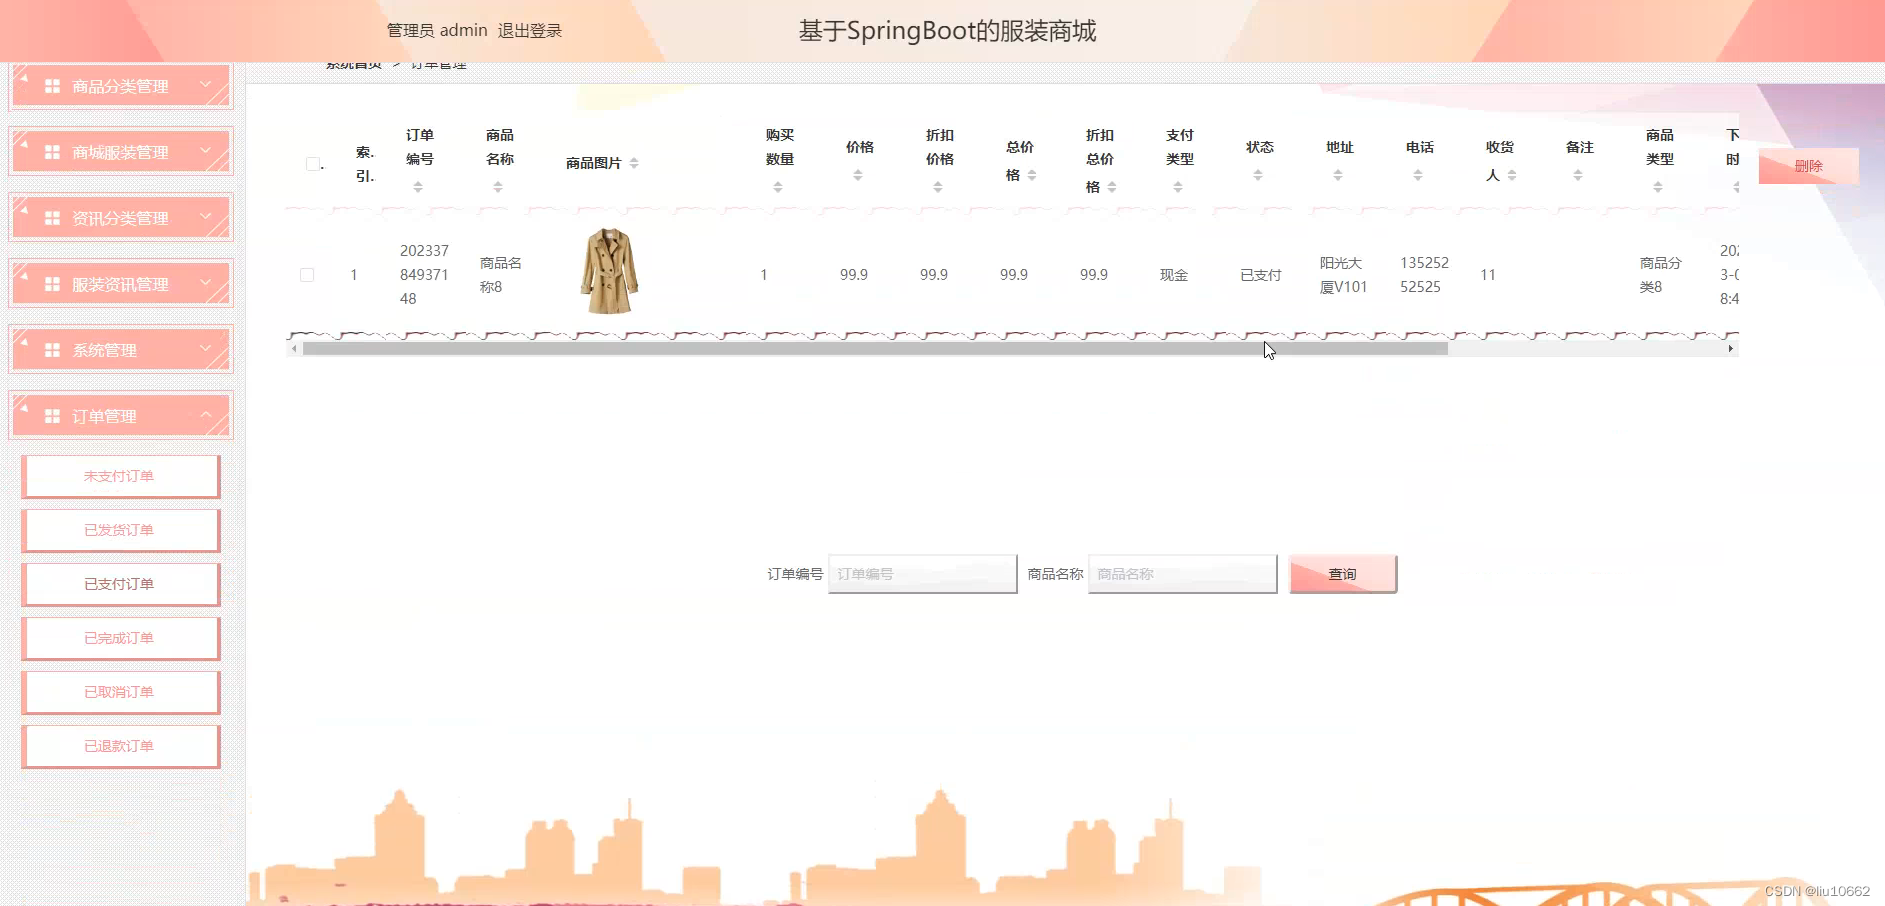Sort by 订单编号 column arrows
This screenshot has width=1885, height=906.
pyautogui.click(x=418, y=187)
